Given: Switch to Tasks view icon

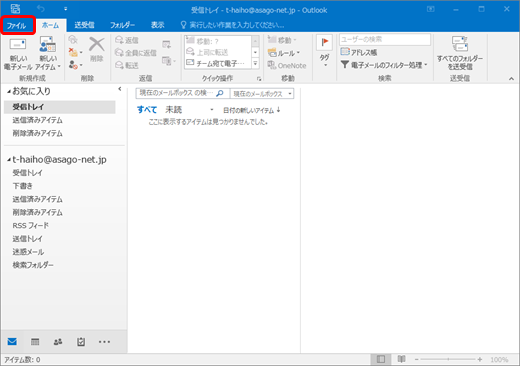Looking at the screenshot, I should pyautogui.click(x=81, y=341).
